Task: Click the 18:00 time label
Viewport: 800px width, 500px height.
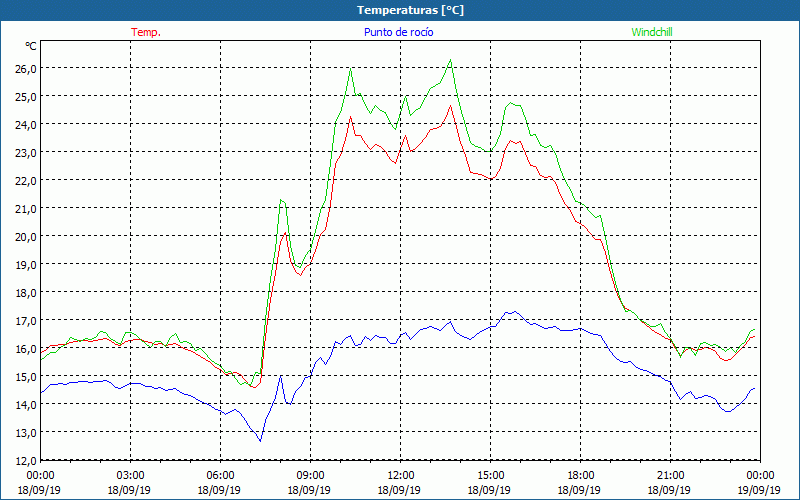Action: 581,476
